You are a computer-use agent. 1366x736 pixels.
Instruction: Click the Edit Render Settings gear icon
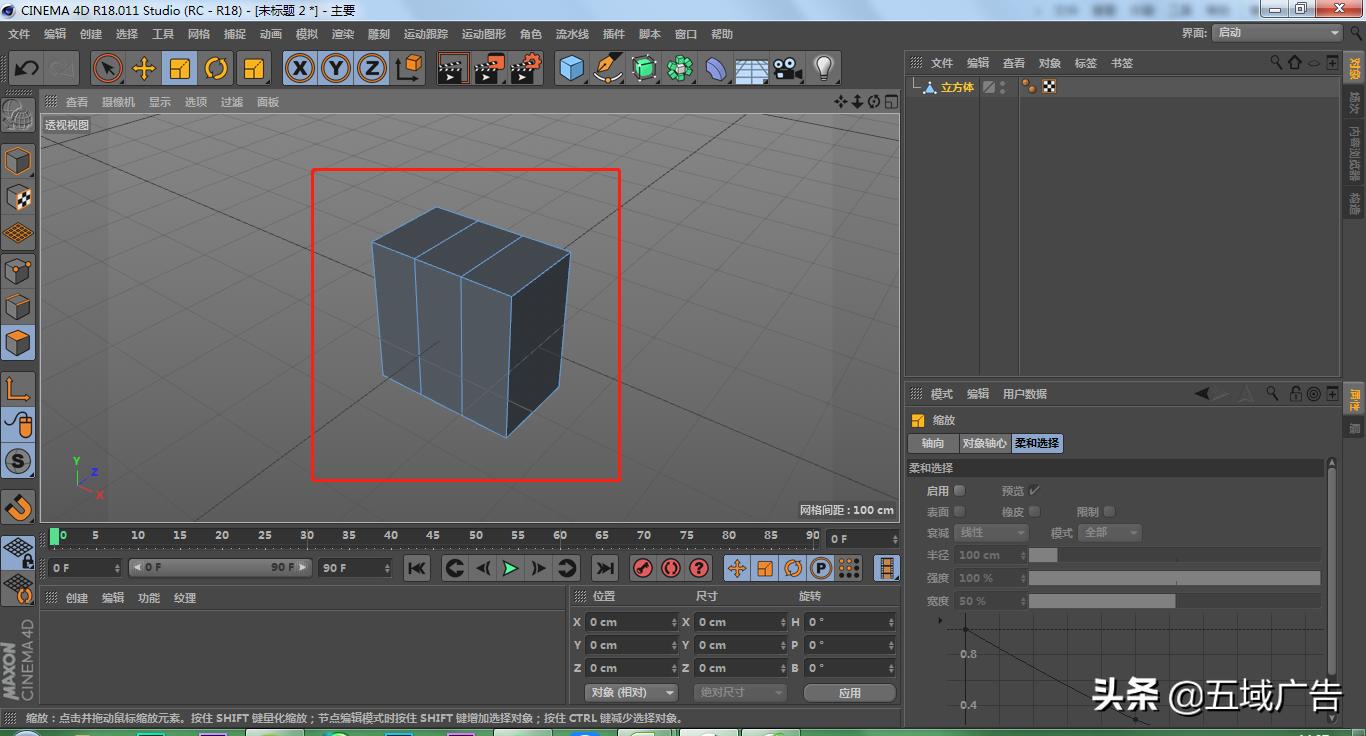click(x=524, y=68)
